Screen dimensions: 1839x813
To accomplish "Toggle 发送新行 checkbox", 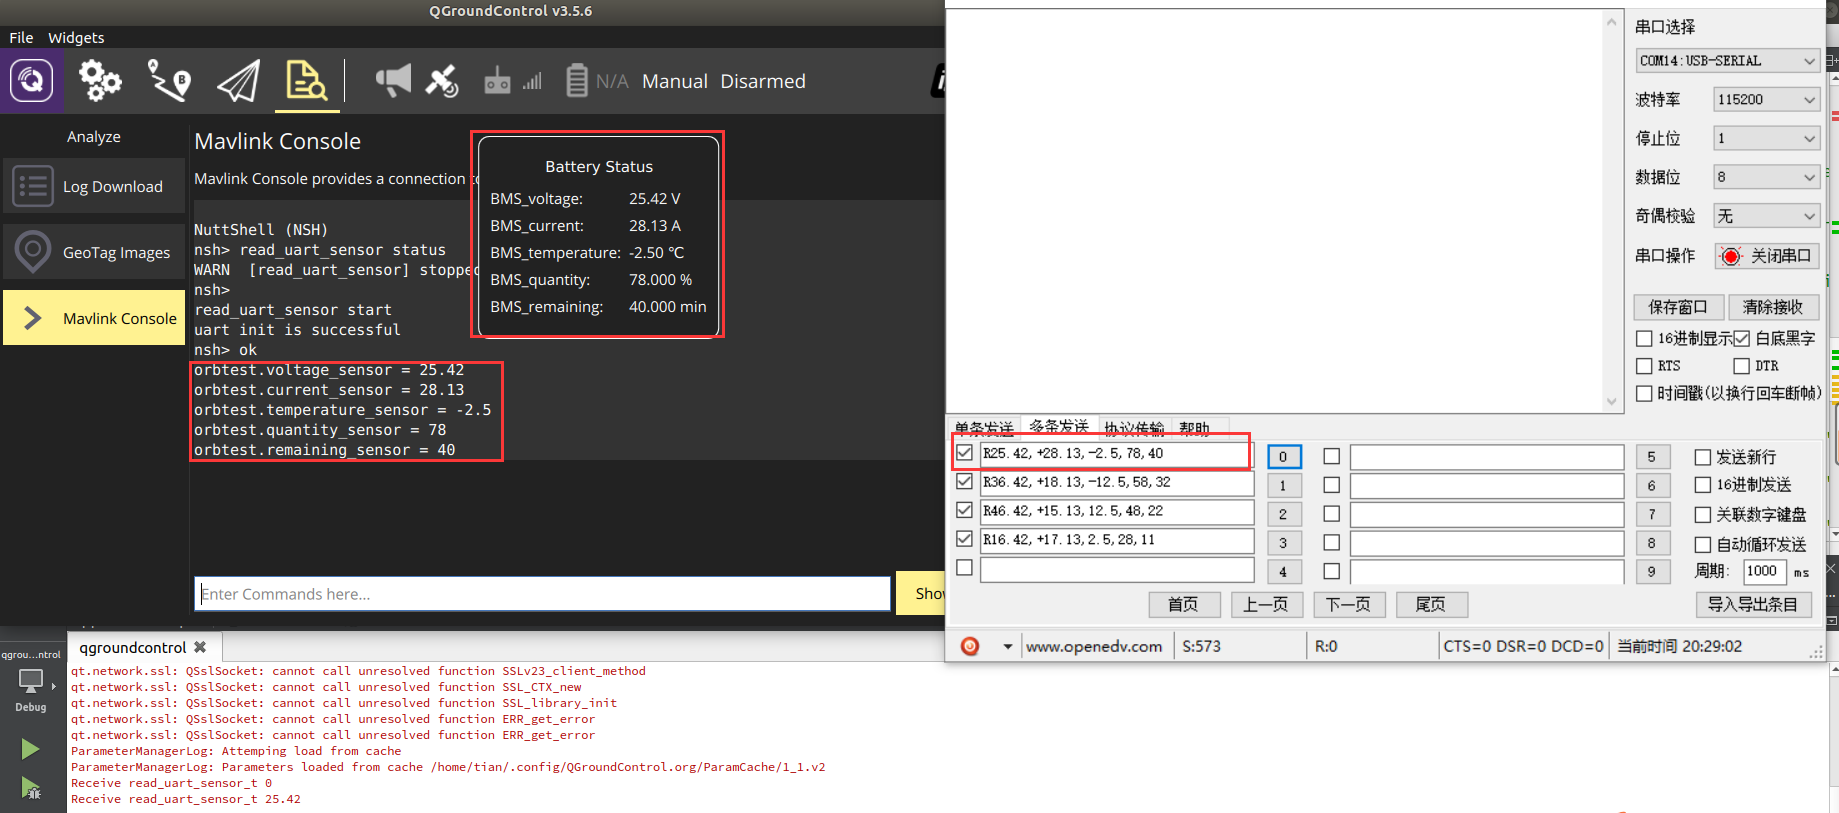I will tap(1702, 457).
